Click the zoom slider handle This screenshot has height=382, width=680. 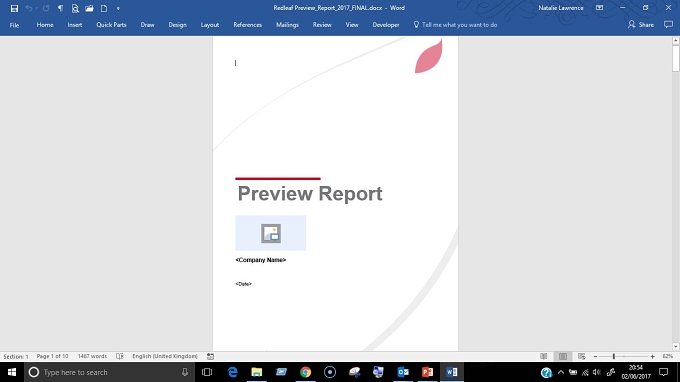614,356
